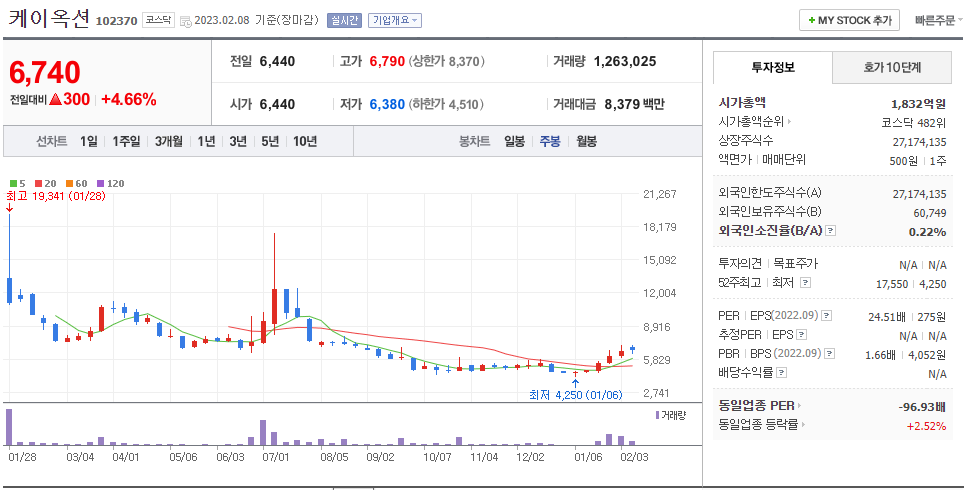Open the 기업개요 dropdown
The image size is (965, 490).
(394, 20)
